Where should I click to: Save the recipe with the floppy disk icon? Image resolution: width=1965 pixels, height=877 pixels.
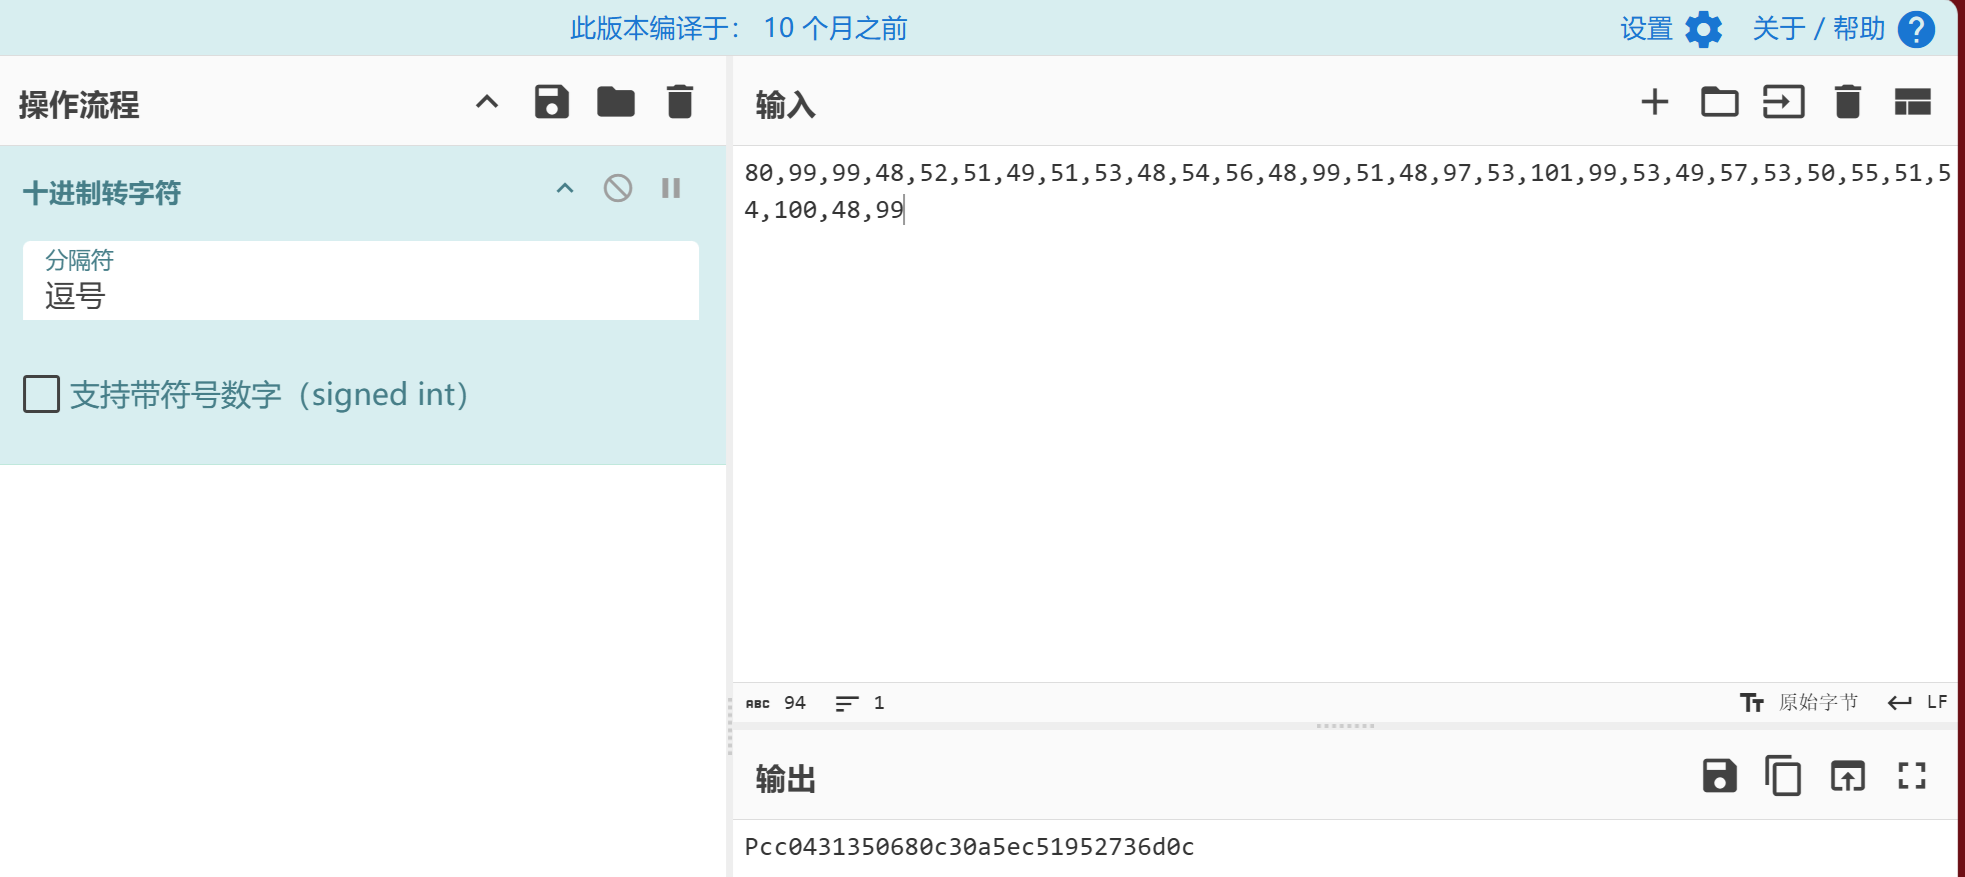(551, 102)
